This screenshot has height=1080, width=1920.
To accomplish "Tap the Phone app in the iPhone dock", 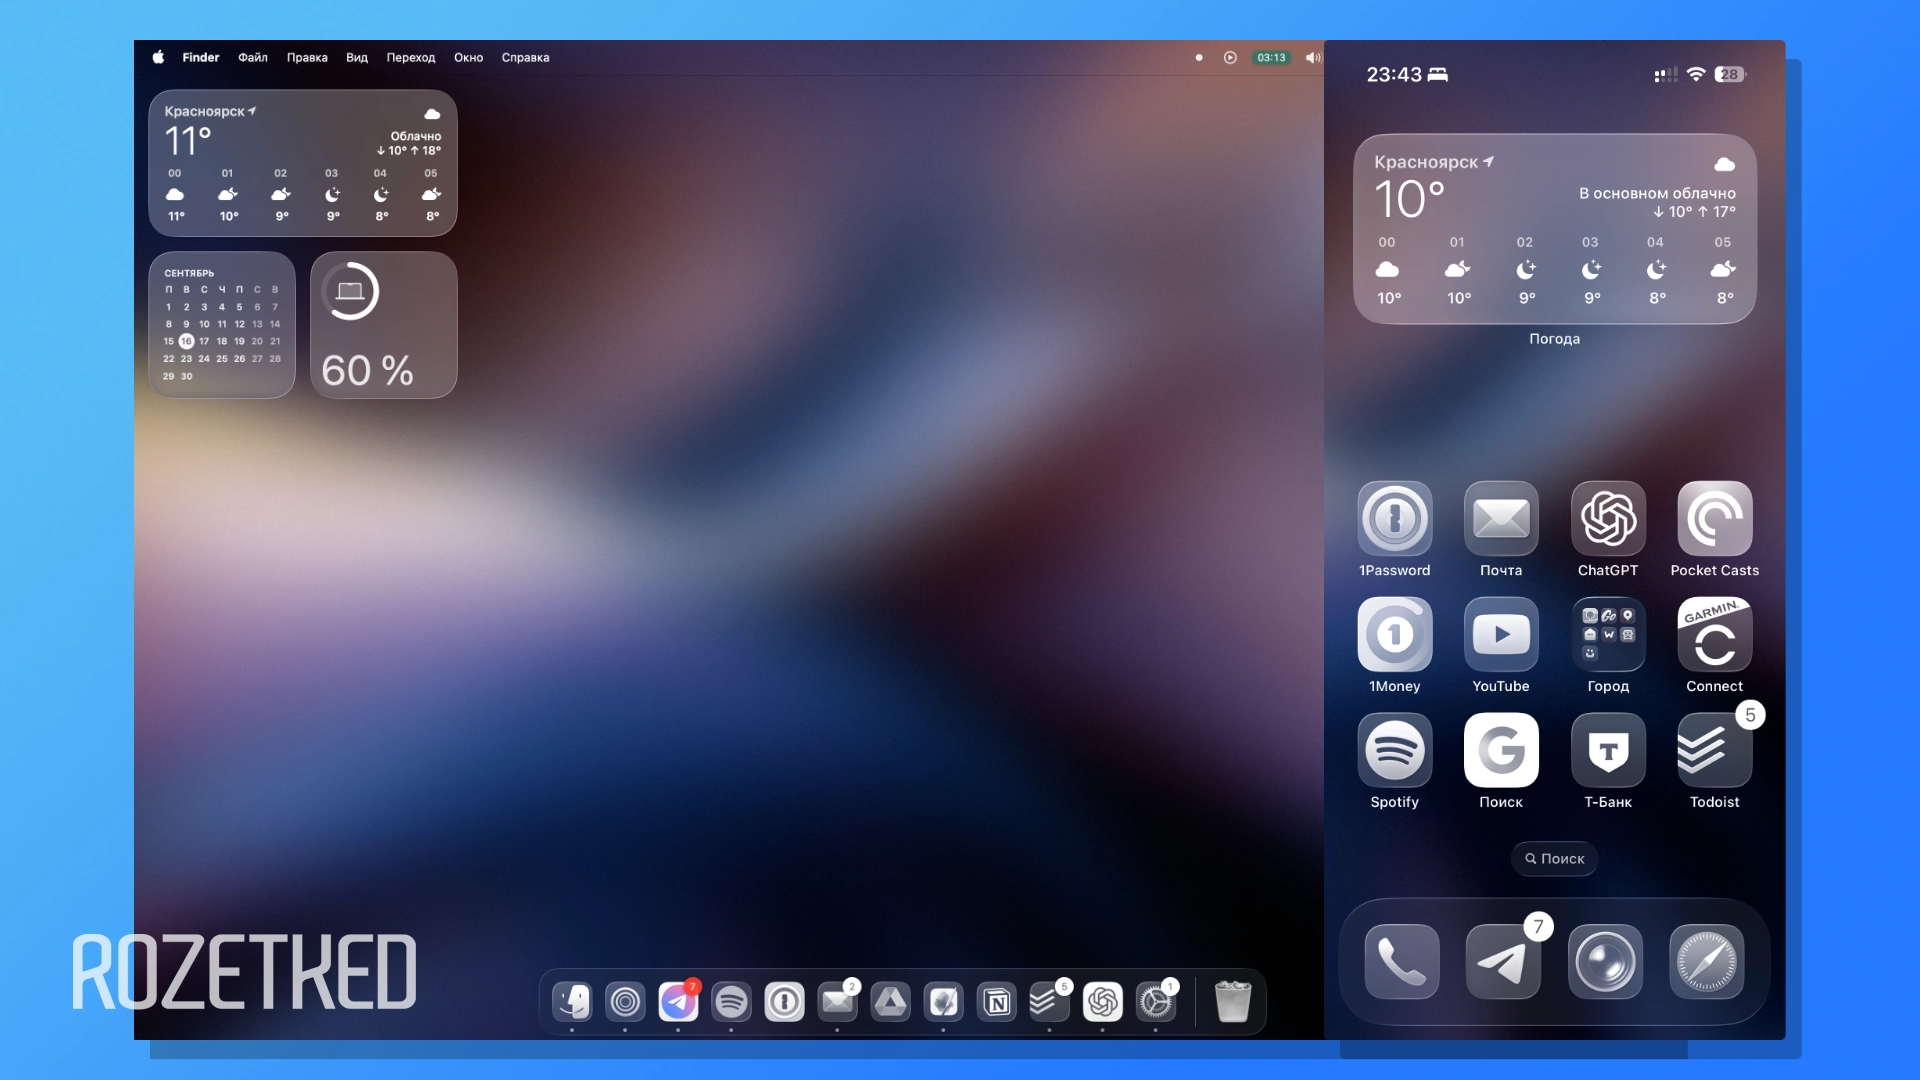I will [1401, 962].
